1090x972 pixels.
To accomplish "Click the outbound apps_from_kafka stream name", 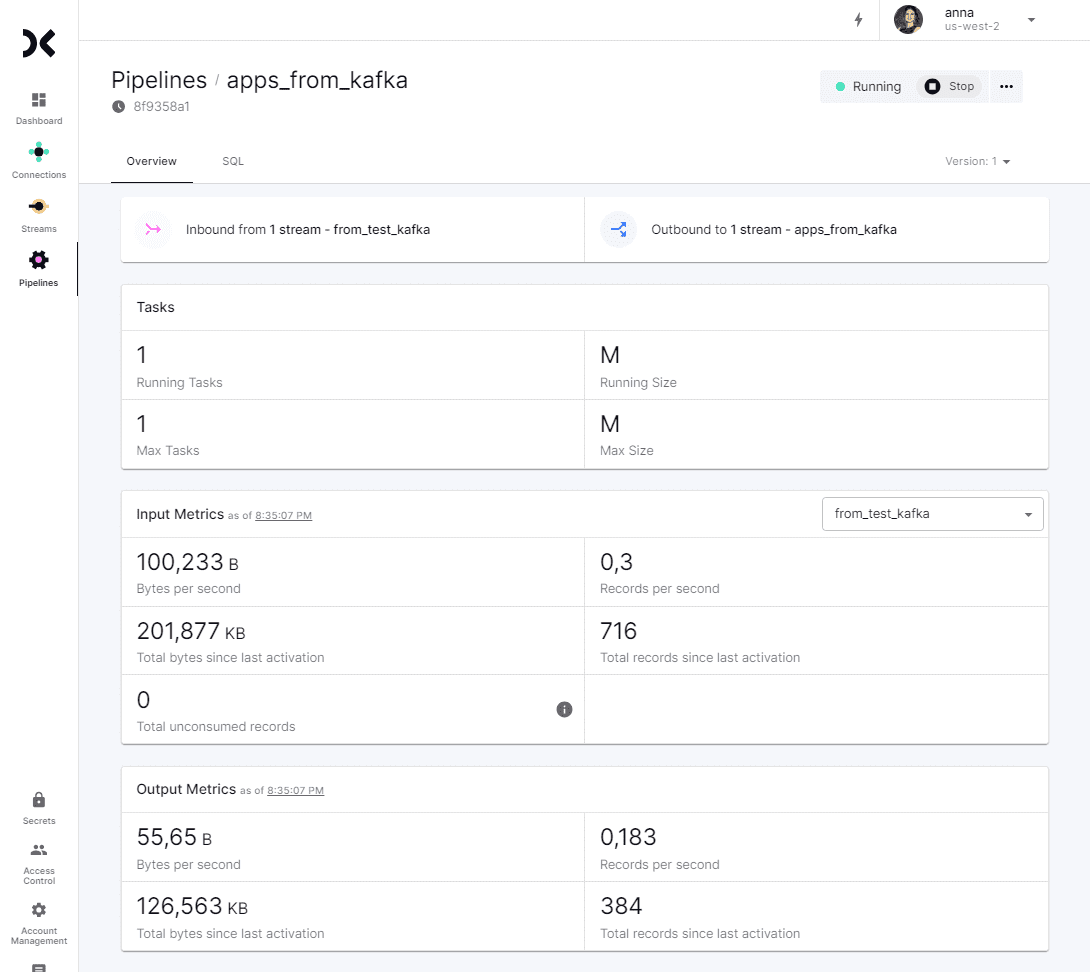I will (845, 229).
